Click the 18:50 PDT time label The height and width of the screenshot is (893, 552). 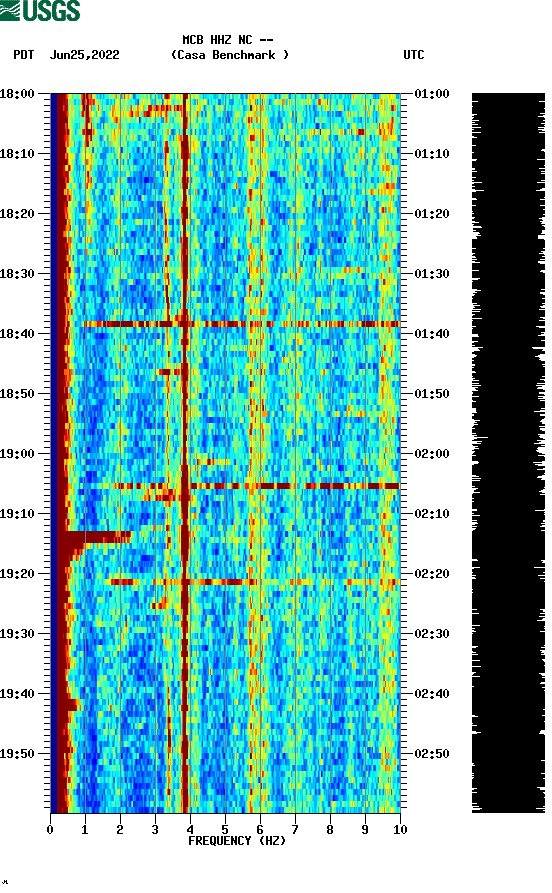tap(17, 394)
